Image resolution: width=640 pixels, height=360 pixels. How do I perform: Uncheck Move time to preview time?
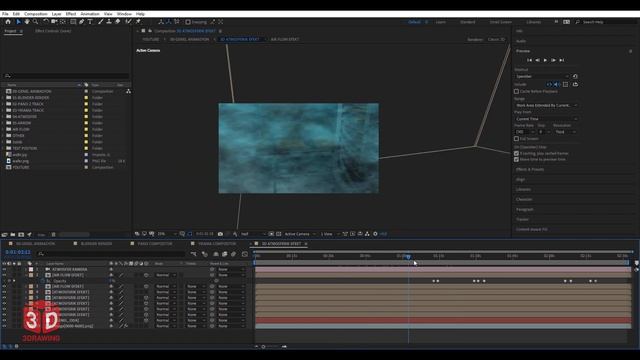(x=517, y=160)
